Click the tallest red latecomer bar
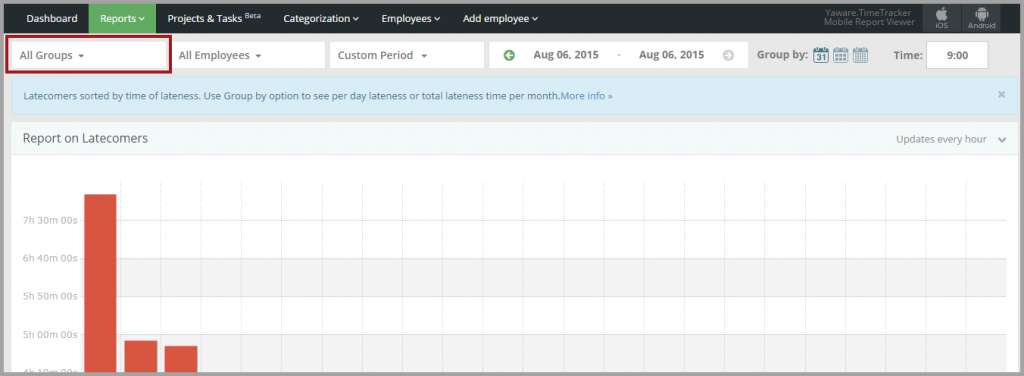This screenshot has height=376, width=1024. (100, 283)
